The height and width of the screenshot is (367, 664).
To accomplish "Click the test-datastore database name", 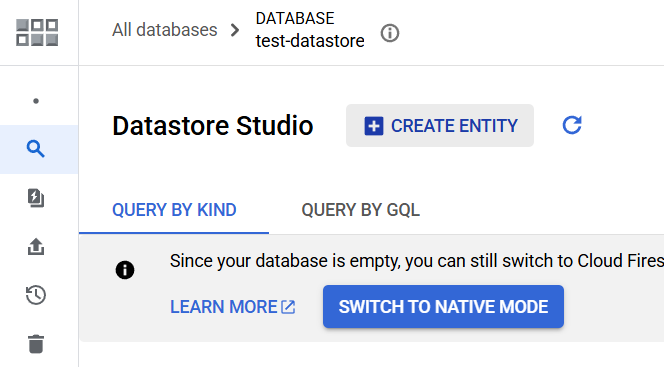I will tap(310, 41).
